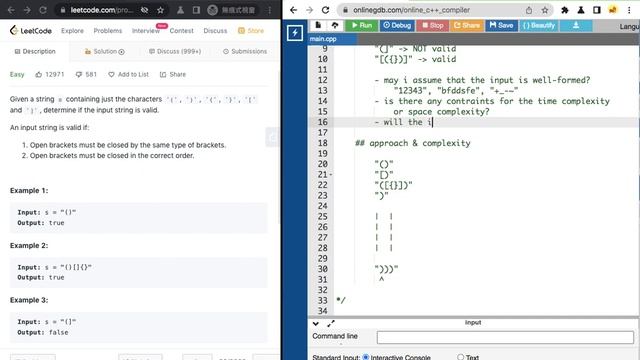
Task: Click the crossed-eye icon in LeetCode address bar
Action: pyautogui.click(x=144, y=10)
